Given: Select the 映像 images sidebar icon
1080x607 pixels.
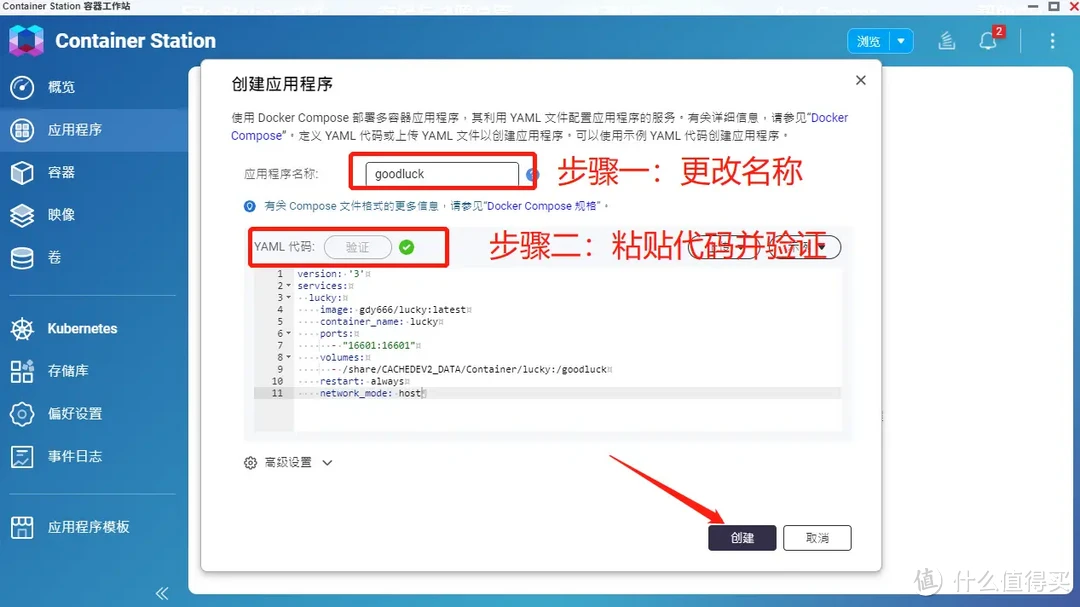Looking at the screenshot, I should click(x=24, y=214).
